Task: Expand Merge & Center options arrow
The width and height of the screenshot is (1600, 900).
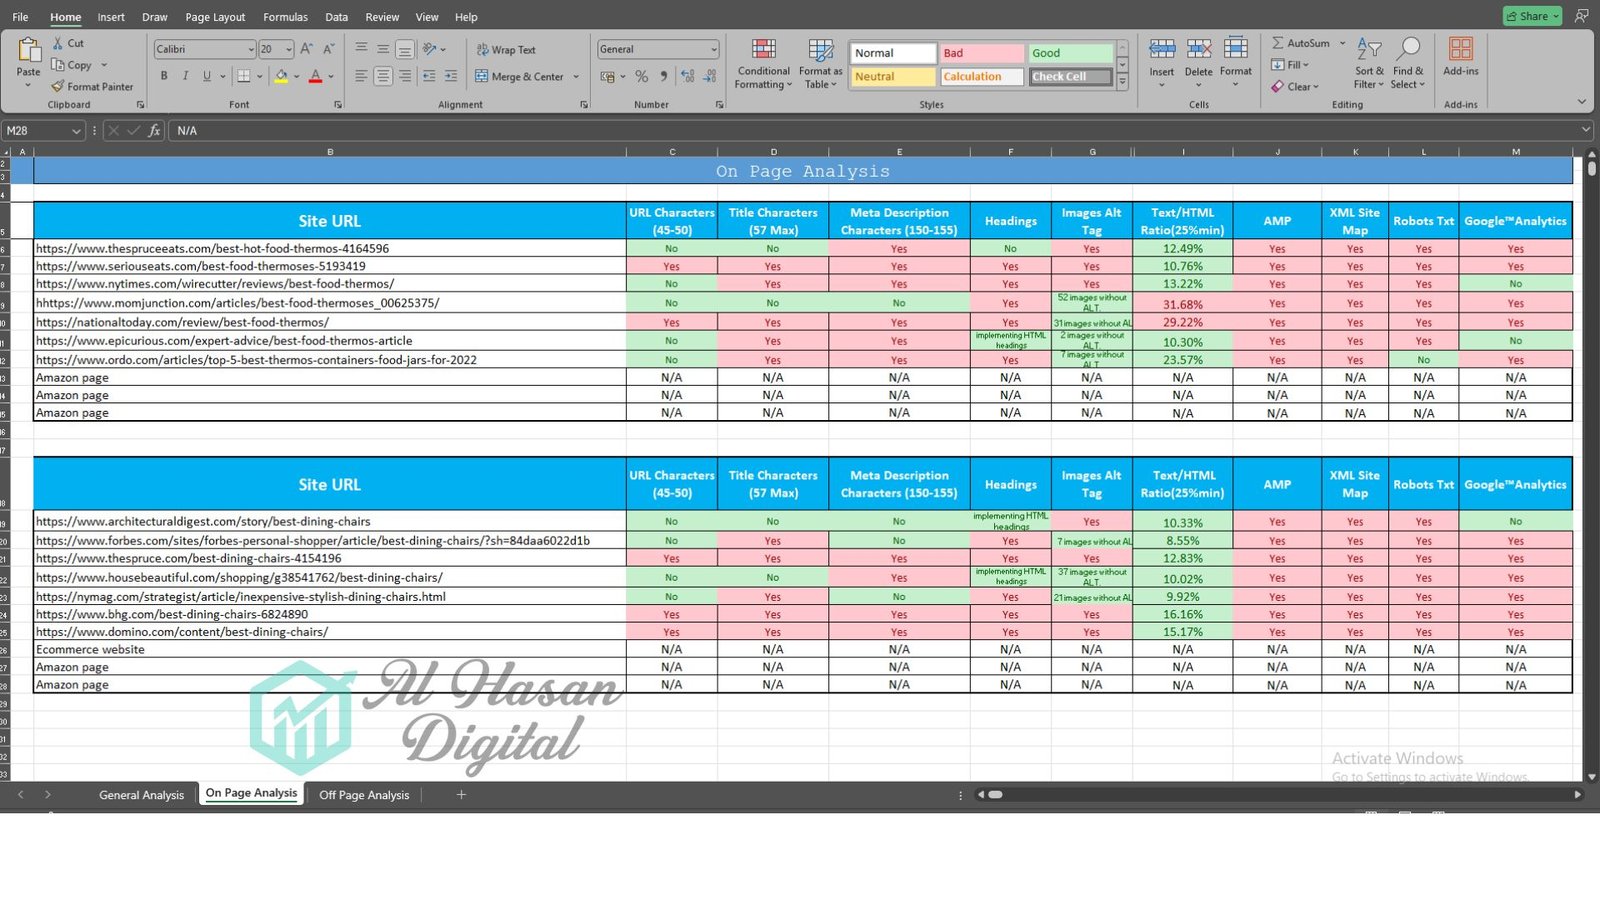Action: pos(577,77)
